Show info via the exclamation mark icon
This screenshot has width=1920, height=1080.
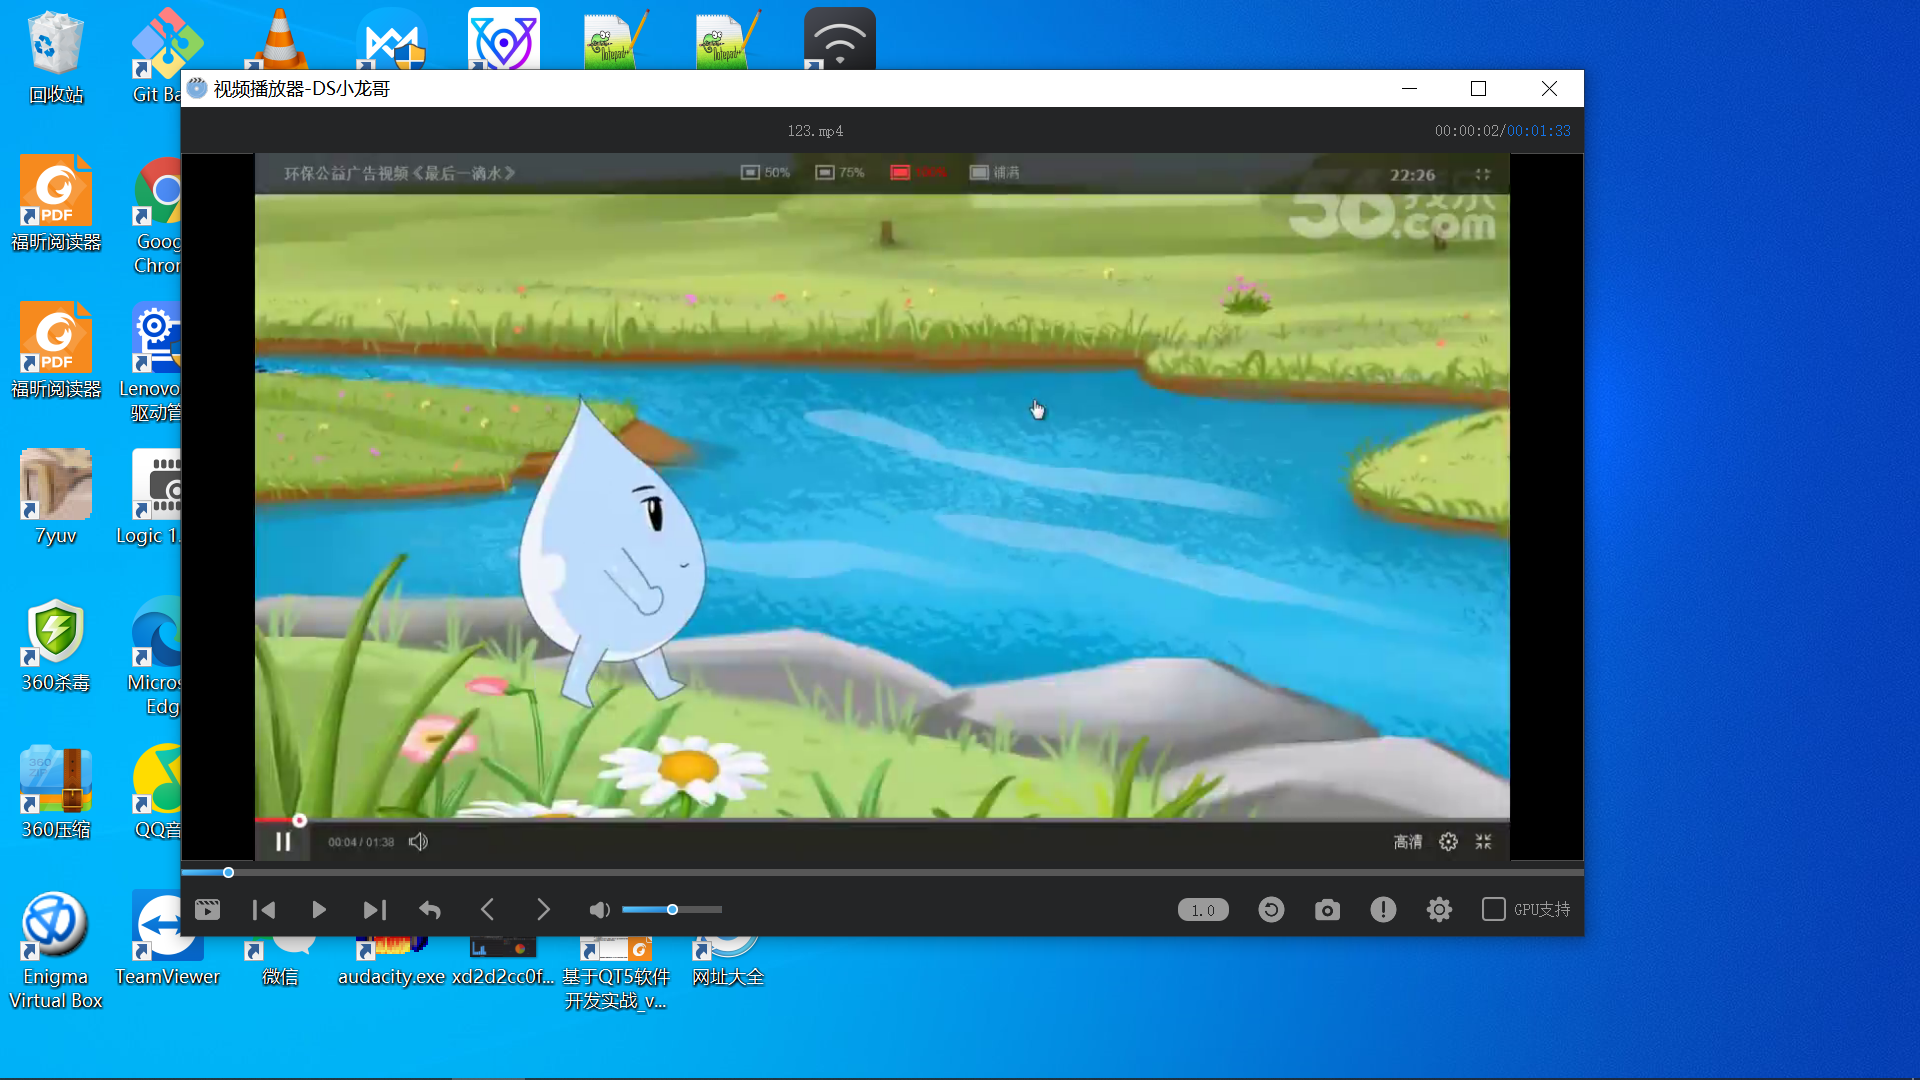coord(1383,909)
